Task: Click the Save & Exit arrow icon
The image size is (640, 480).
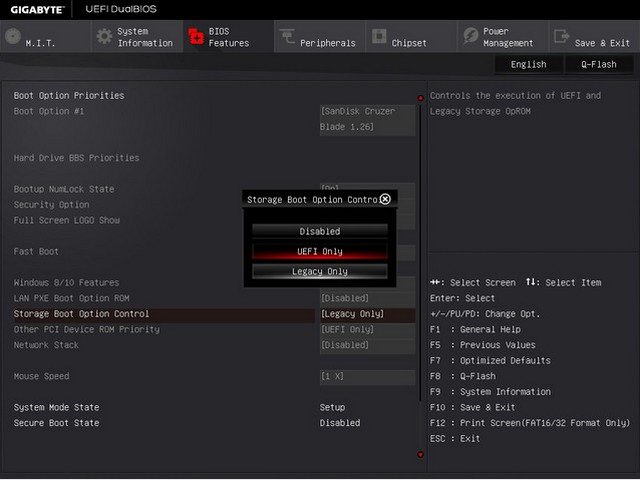Action: [x=561, y=37]
